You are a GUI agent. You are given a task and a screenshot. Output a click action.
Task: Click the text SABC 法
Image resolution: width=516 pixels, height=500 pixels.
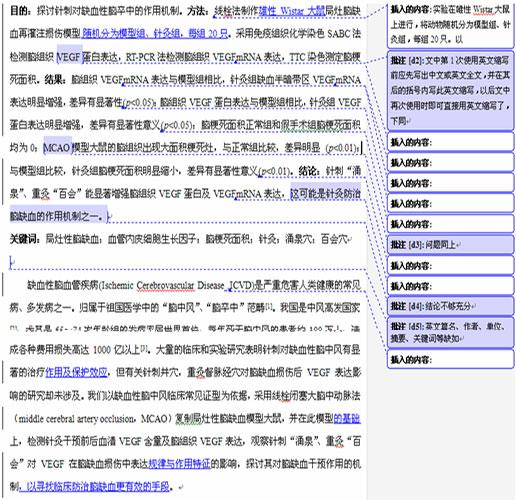point(344,34)
